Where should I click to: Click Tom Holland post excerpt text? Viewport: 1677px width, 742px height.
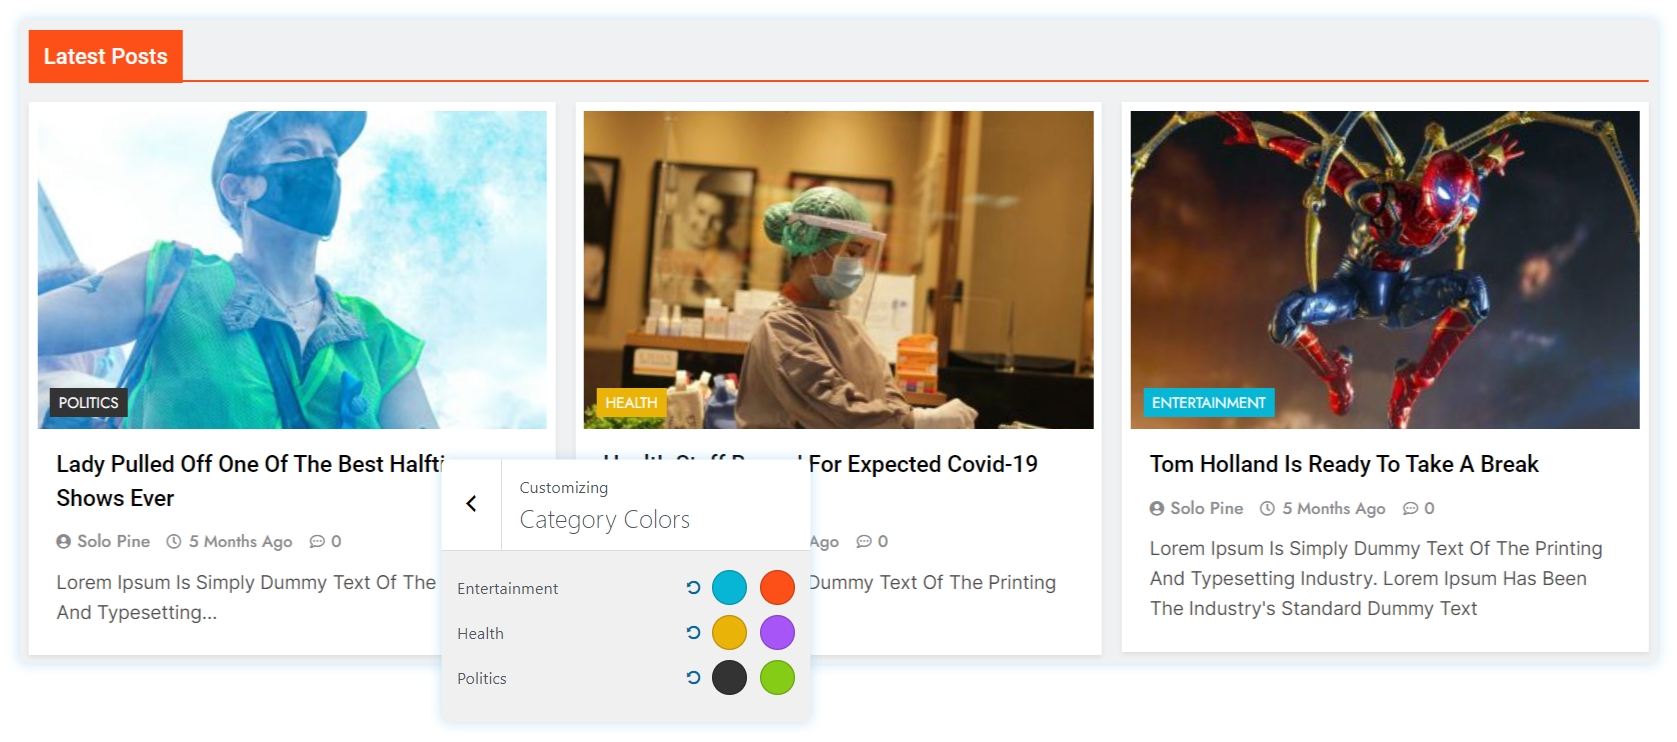pyautogui.click(x=1376, y=578)
